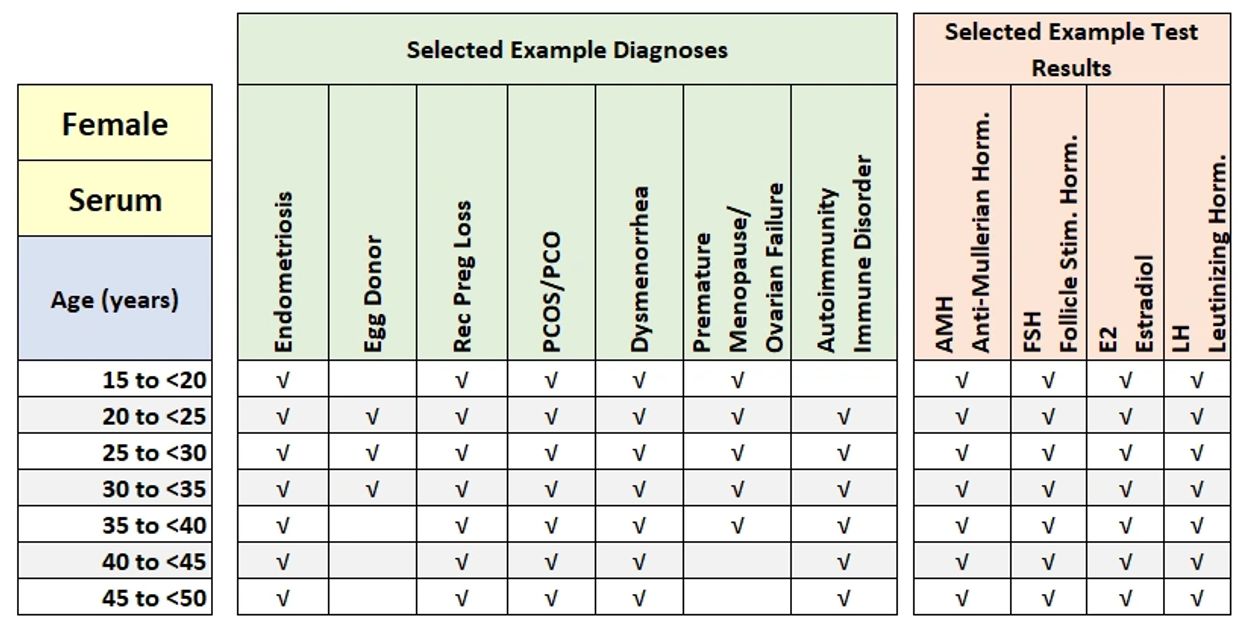Image resolution: width=1240 pixels, height=618 pixels.
Task: Click the LH checkmark in the 30 to <35 row
Action: [1197, 489]
